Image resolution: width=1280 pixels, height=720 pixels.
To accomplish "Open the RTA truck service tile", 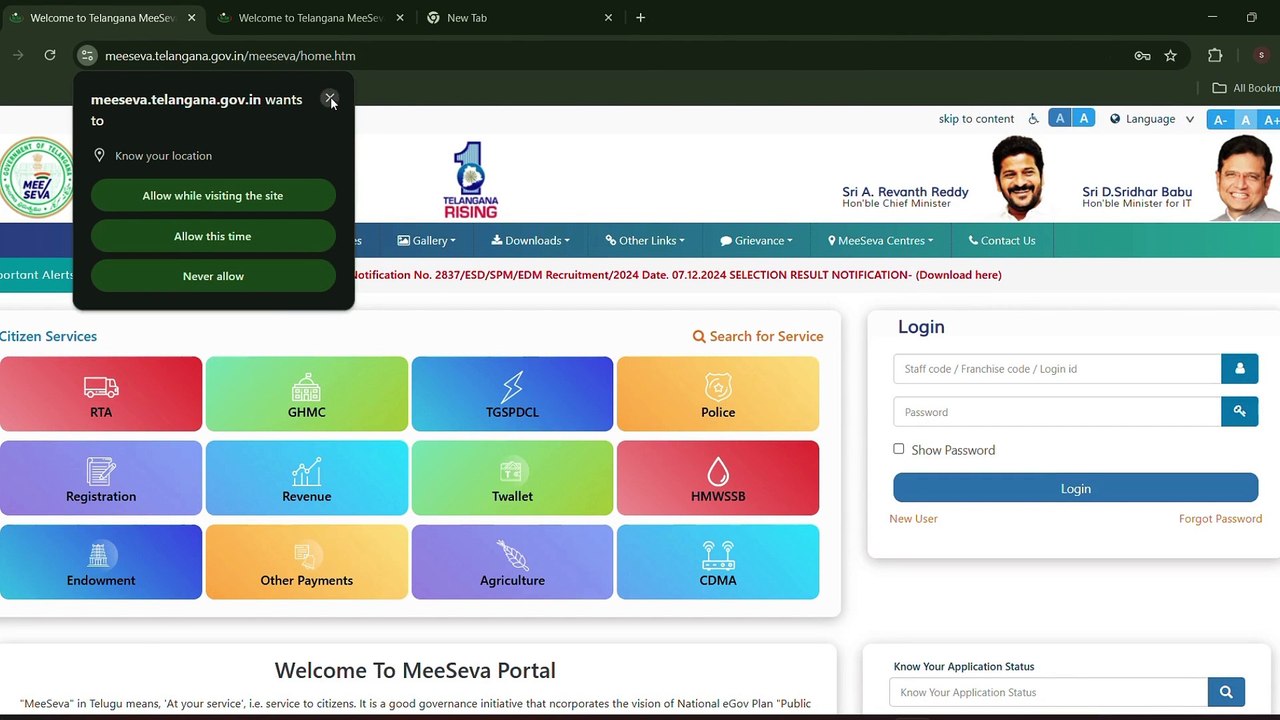I will coord(101,394).
